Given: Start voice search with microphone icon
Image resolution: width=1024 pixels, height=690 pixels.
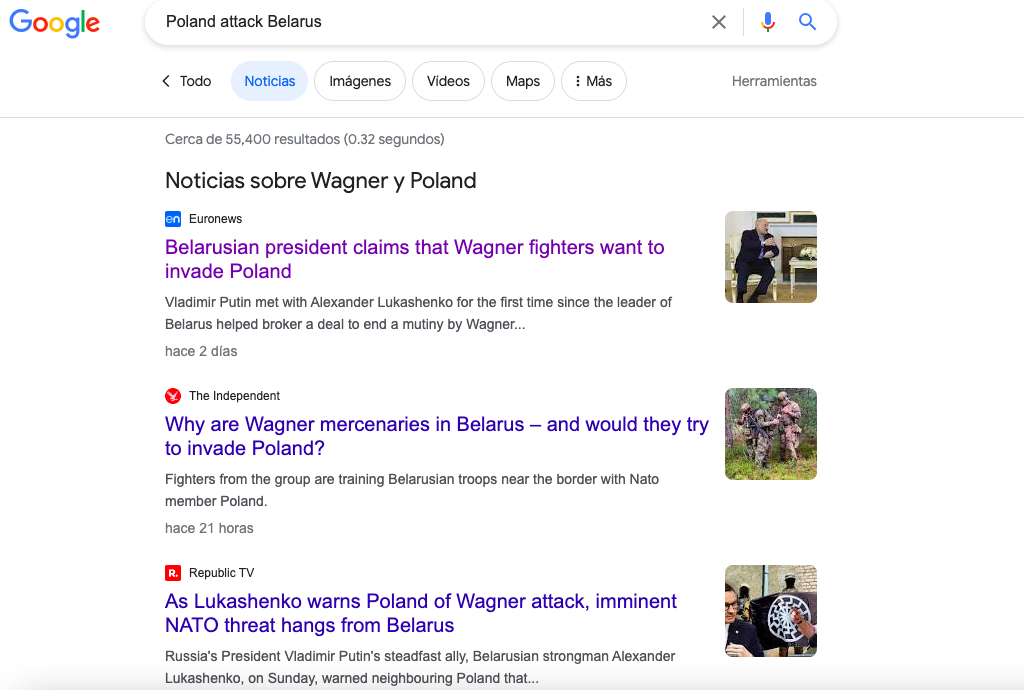Looking at the screenshot, I should (767, 22).
